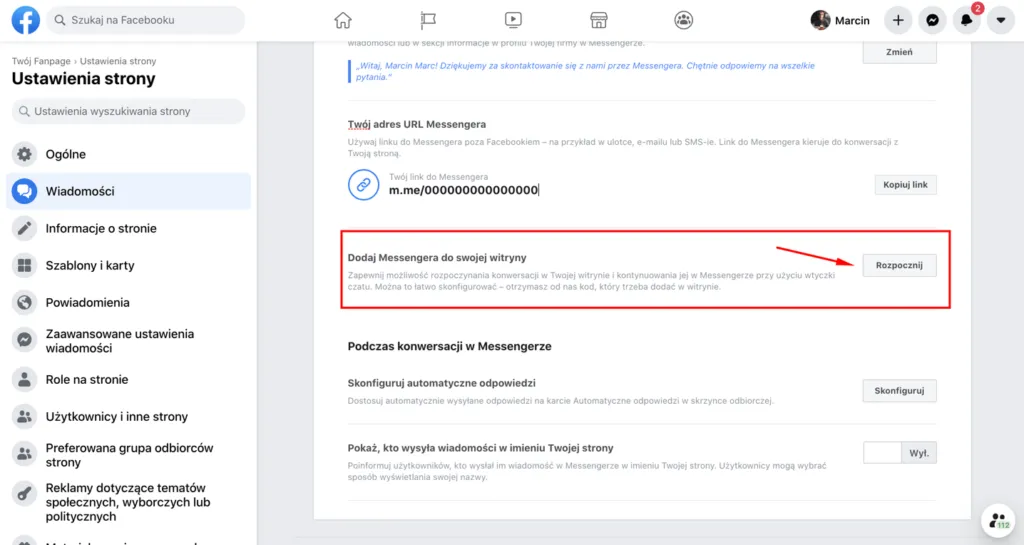The width and height of the screenshot is (1024, 545).
Task: Open the Groups icon in top bar
Action: [x=684, y=20]
